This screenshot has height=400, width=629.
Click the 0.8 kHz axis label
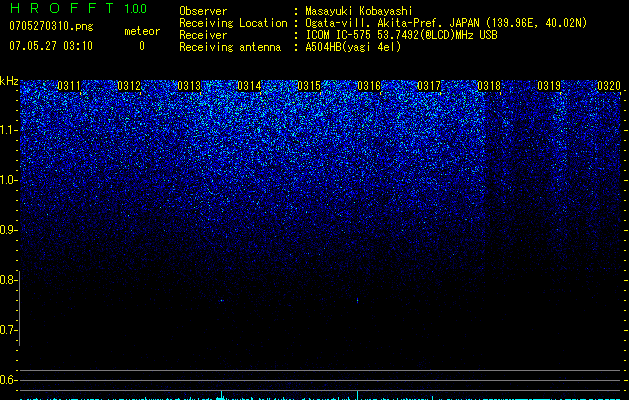(8, 280)
